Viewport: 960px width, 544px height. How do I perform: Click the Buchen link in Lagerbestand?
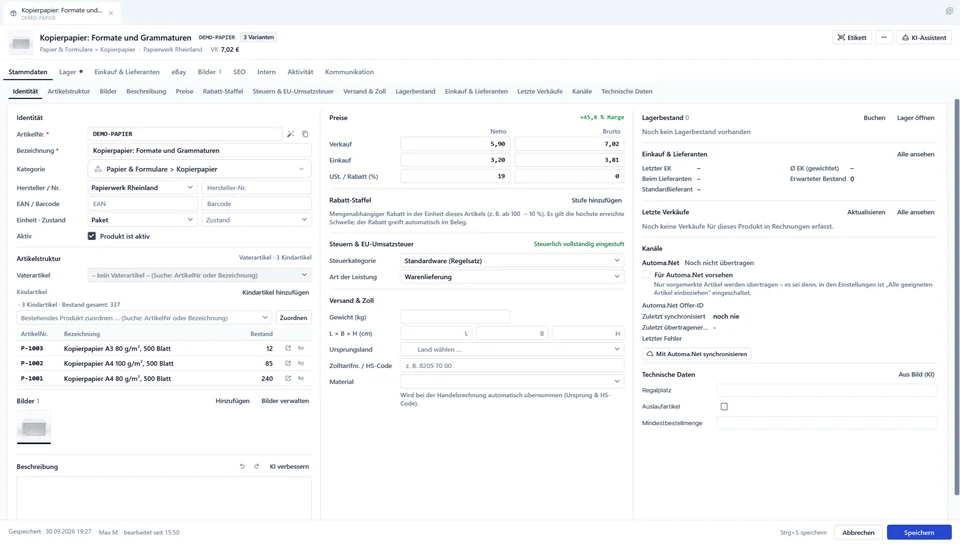(874, 117)
